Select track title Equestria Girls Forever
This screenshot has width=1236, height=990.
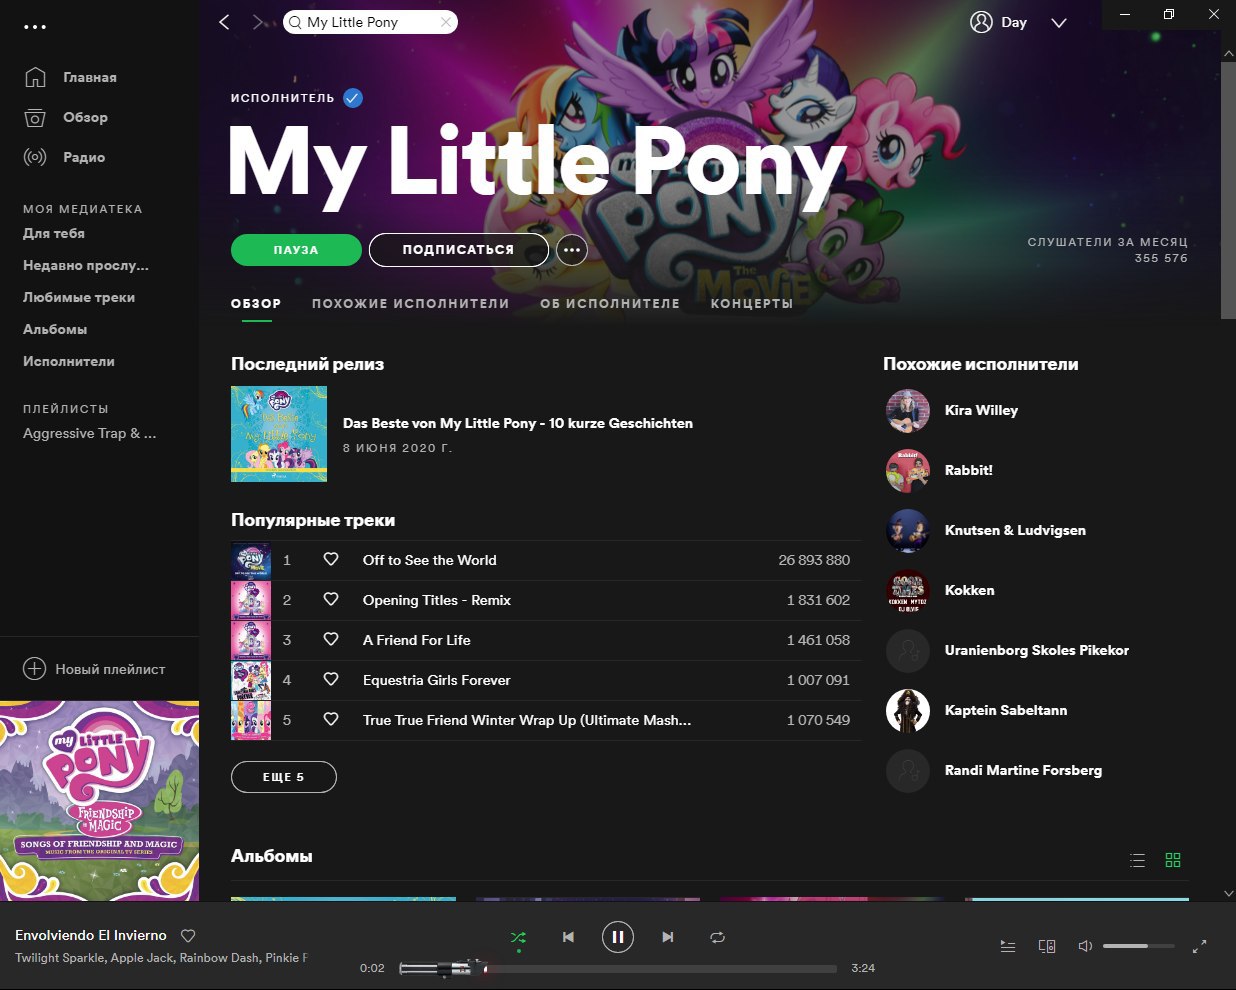pos(437,680)
